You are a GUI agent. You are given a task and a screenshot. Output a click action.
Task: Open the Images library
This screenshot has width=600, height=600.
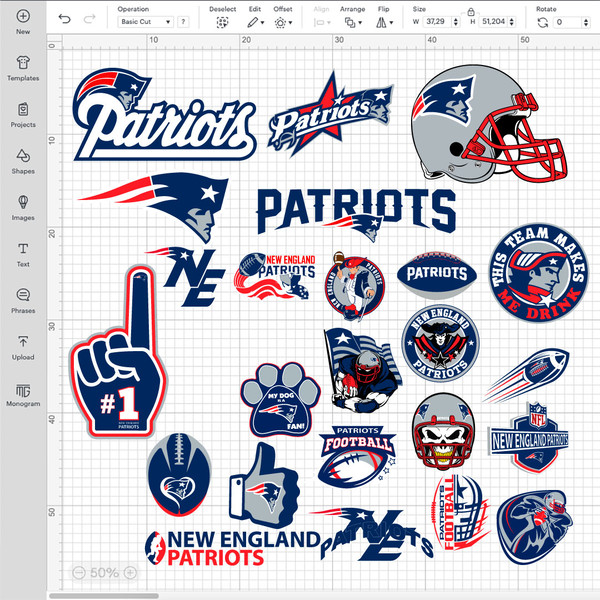tap(23, 207)
